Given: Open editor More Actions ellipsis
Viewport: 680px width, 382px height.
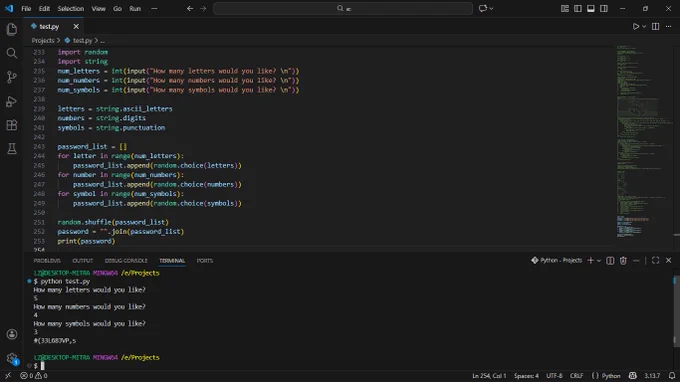Looking at the screenshot, I should 668,26.
